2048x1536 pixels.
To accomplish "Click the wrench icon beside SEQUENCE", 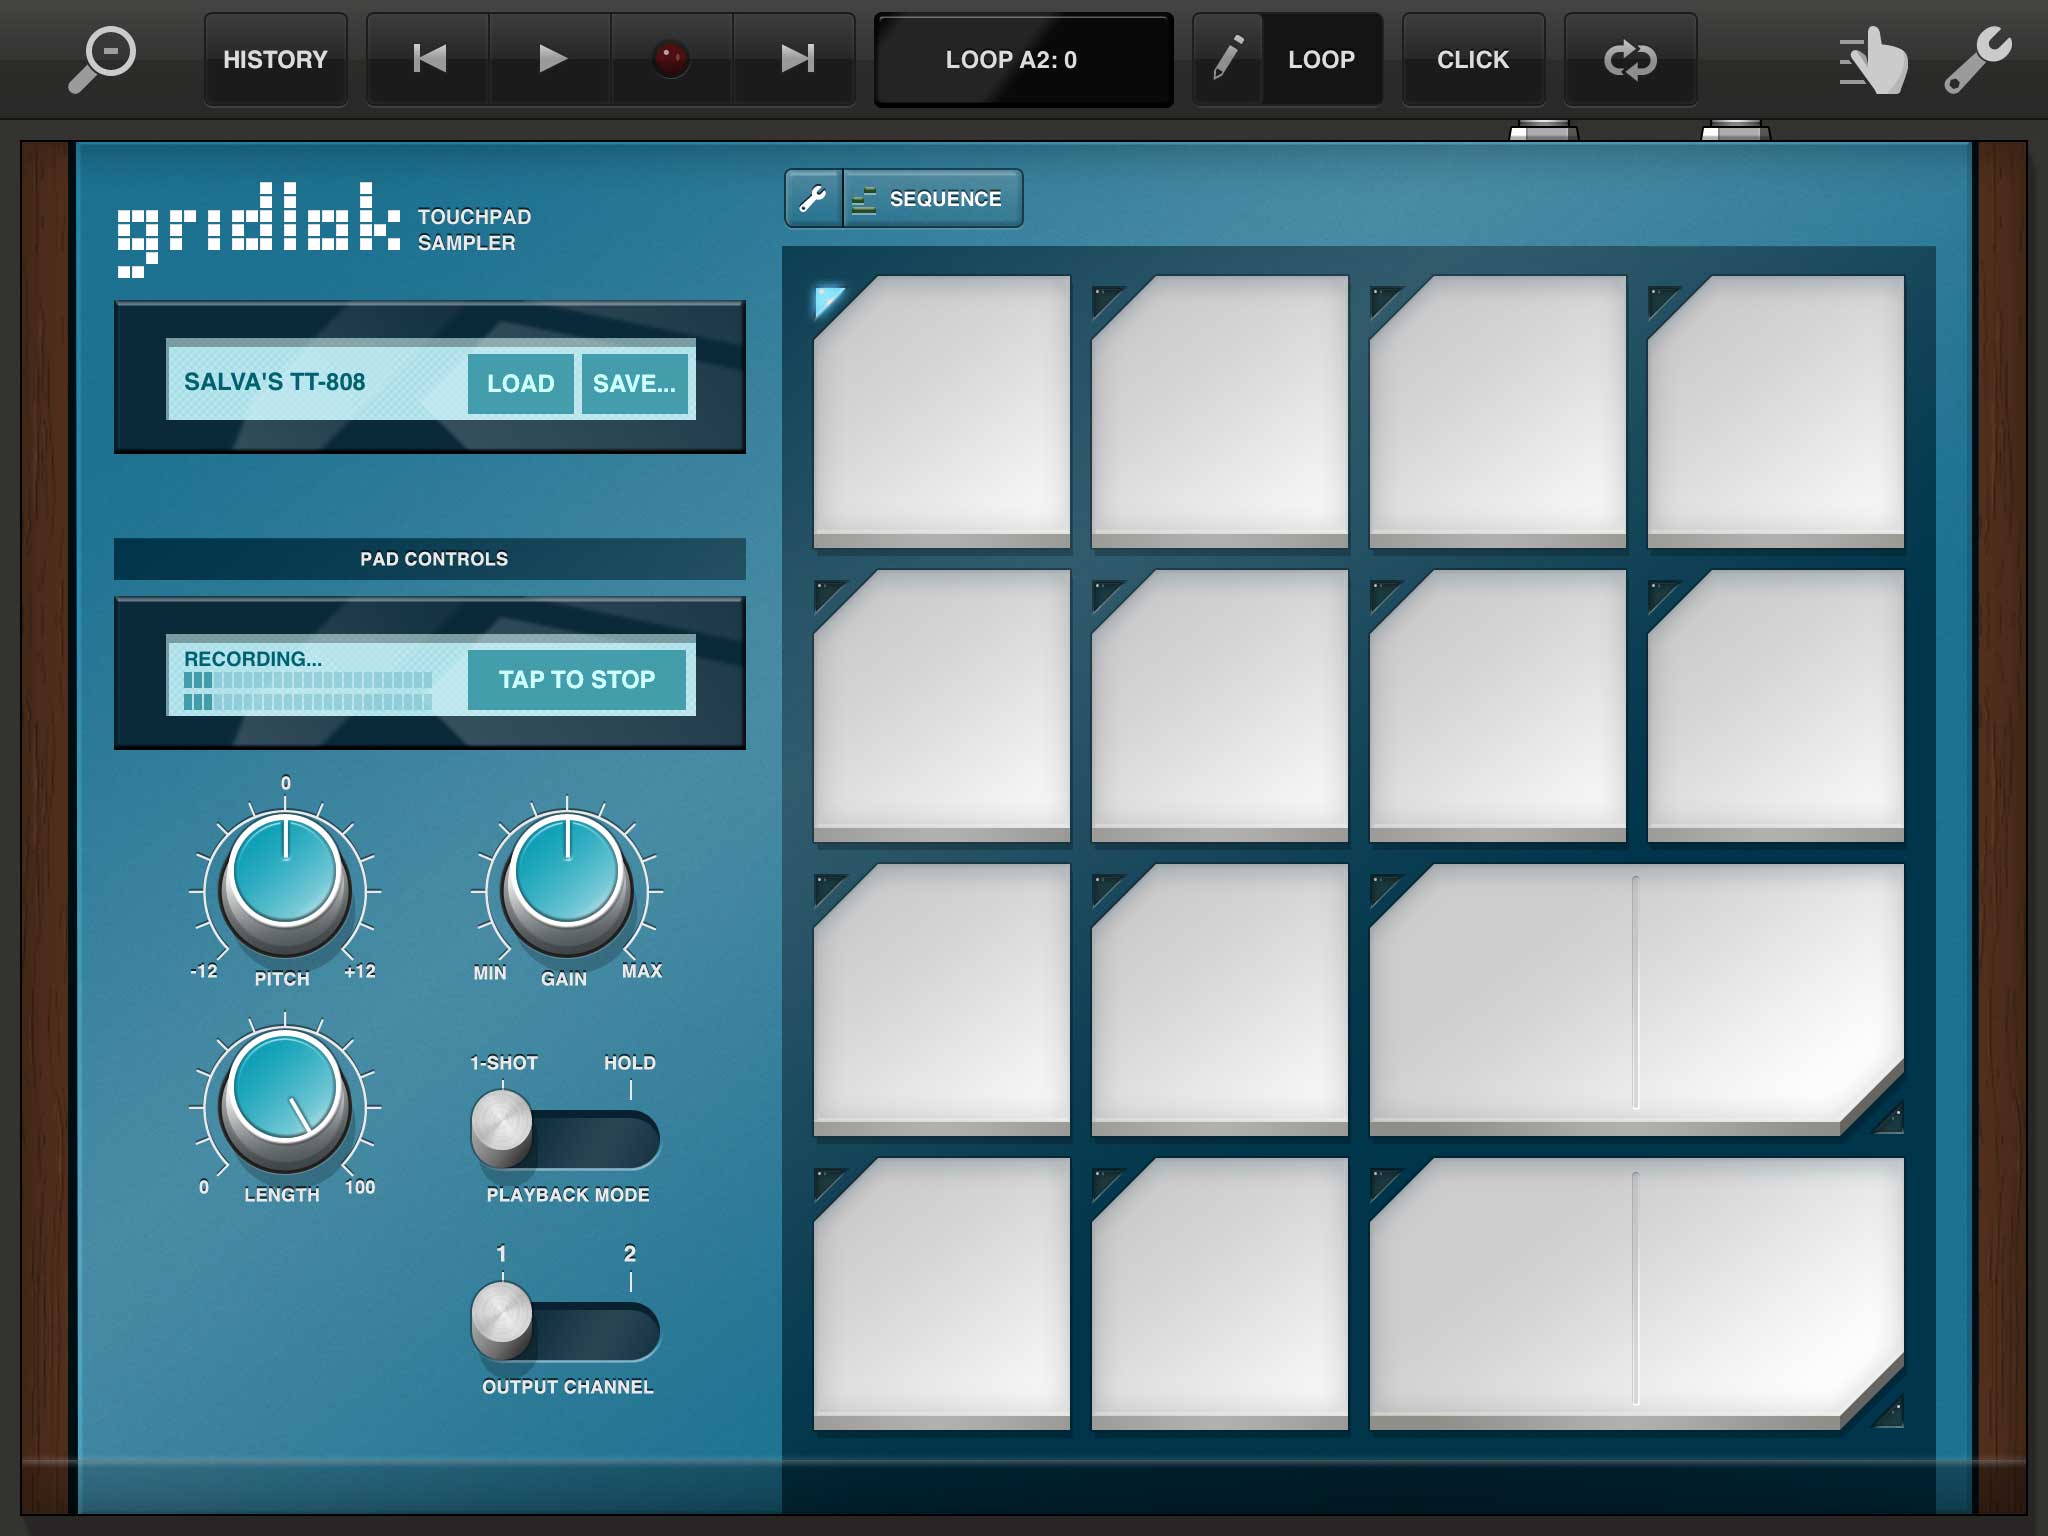I will [x=814, y=198].
